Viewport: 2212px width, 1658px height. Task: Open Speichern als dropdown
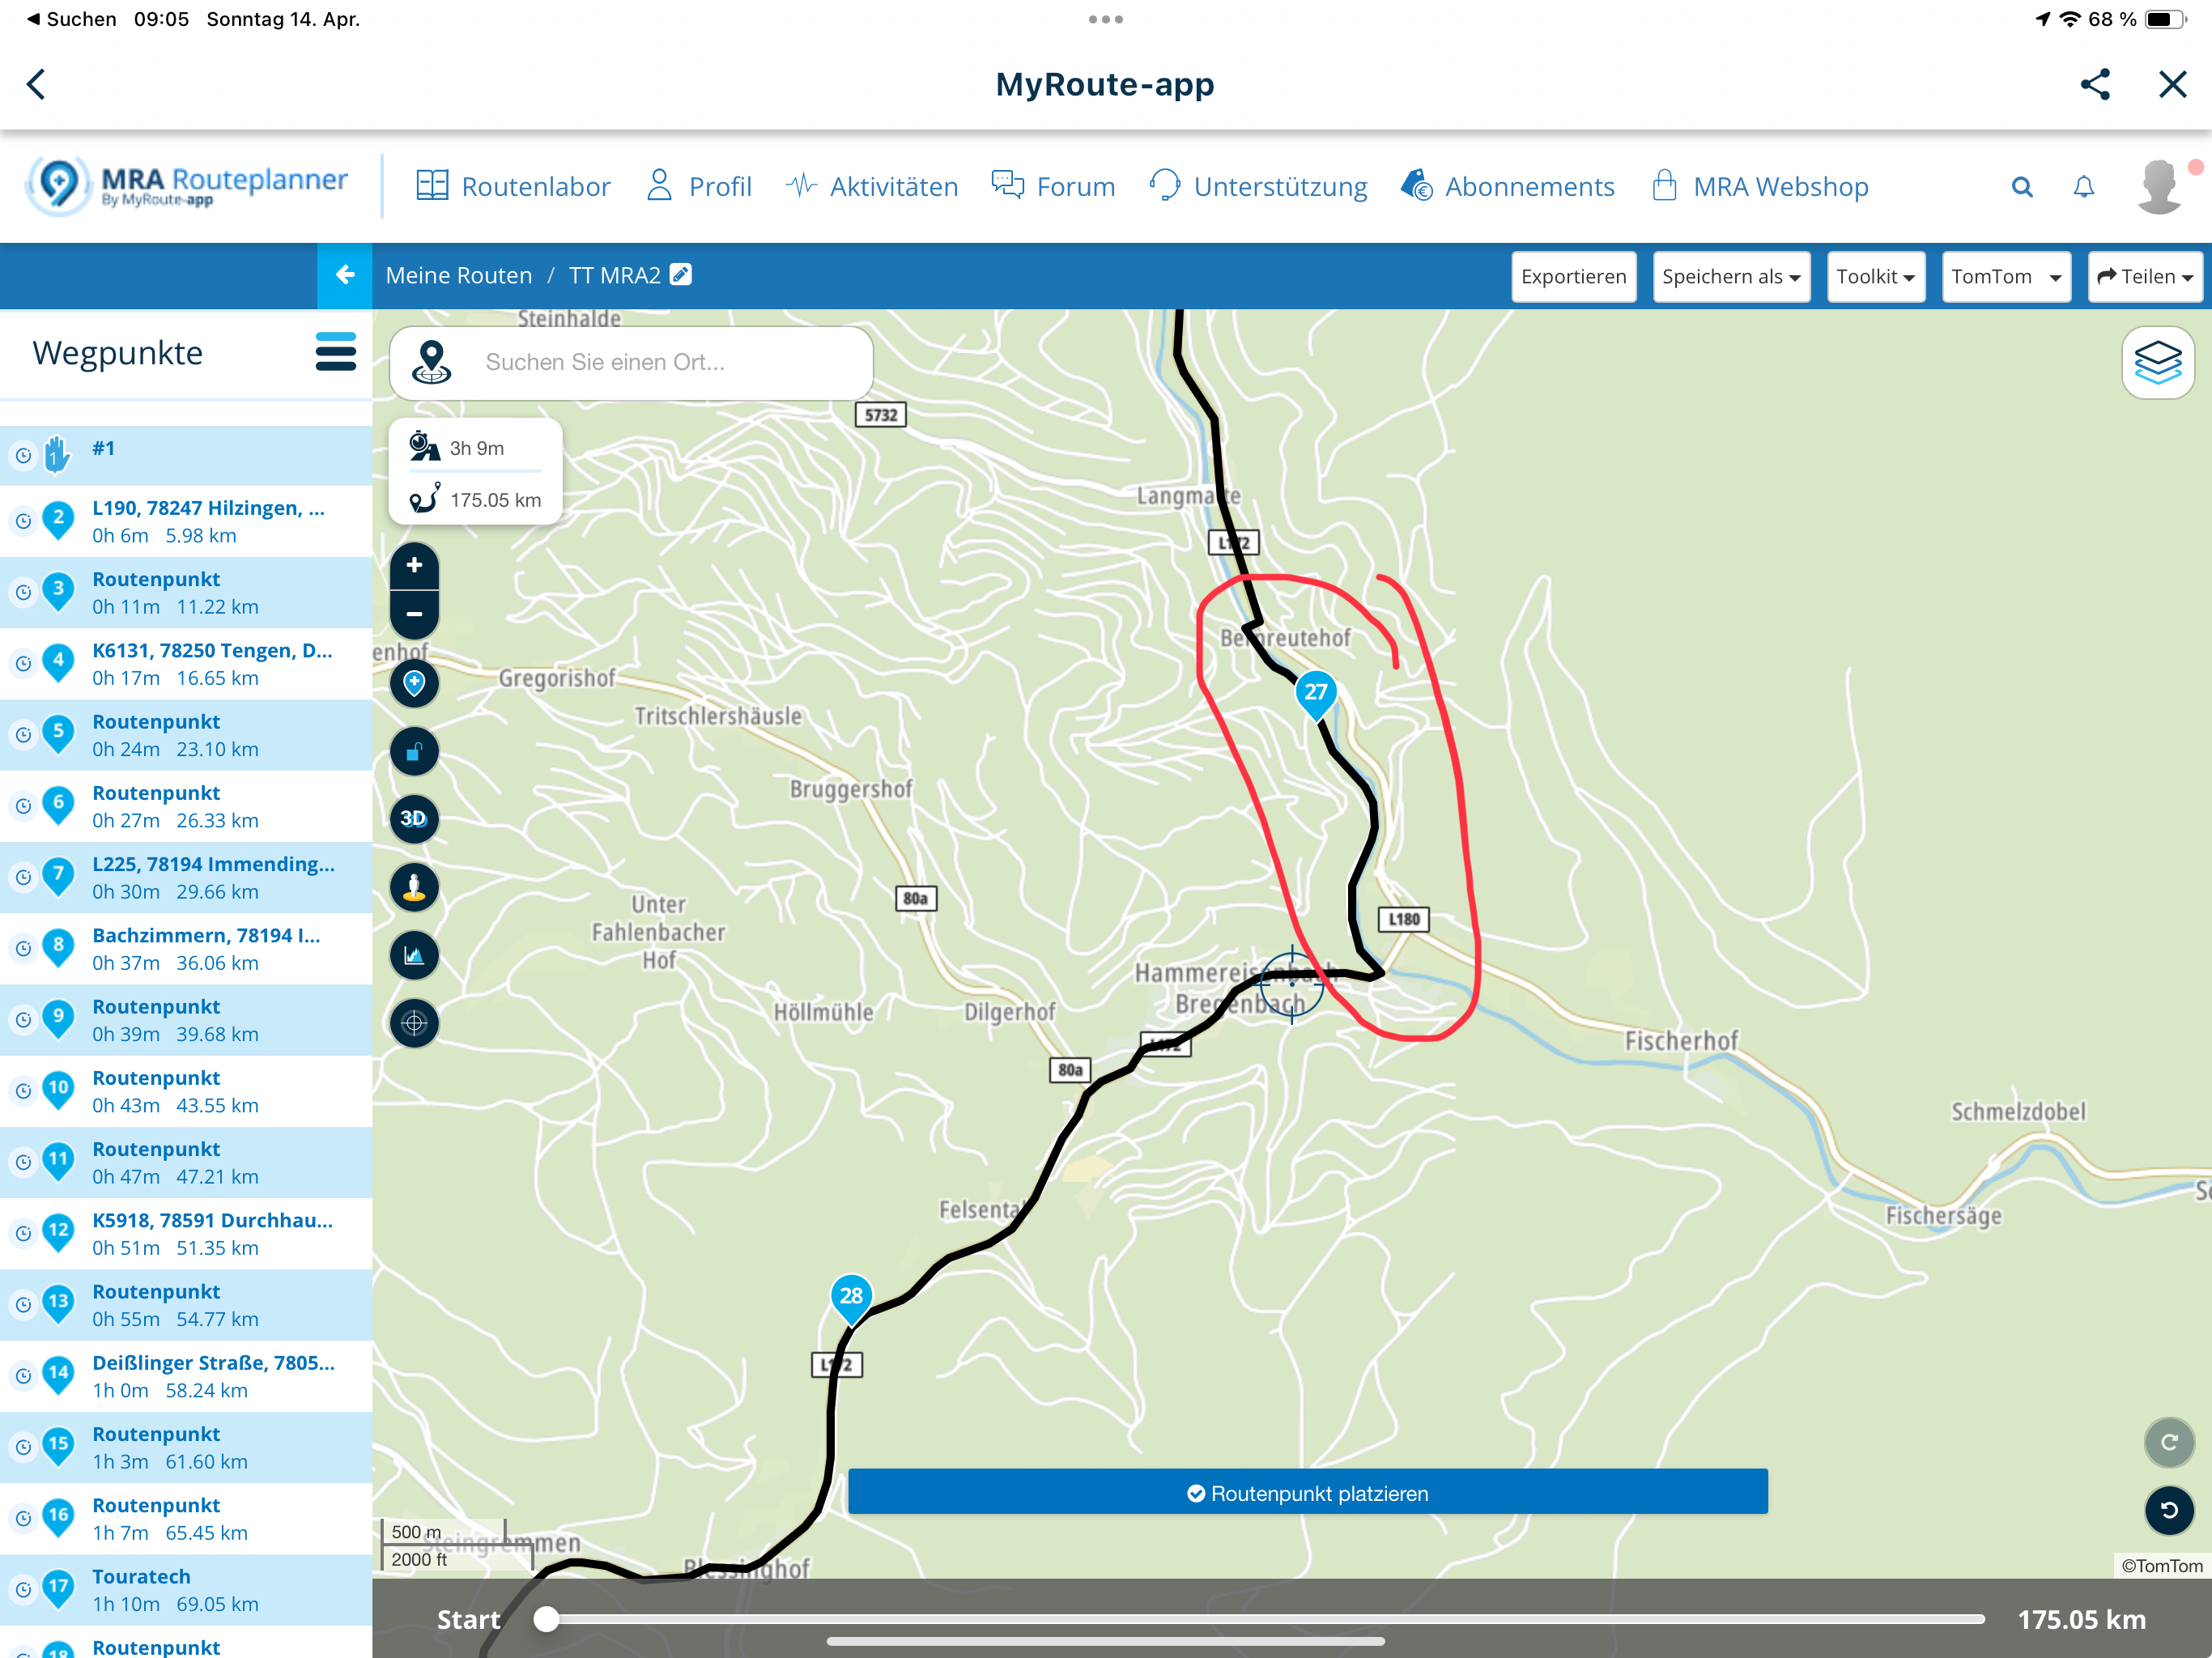[x=1730, y=277]
